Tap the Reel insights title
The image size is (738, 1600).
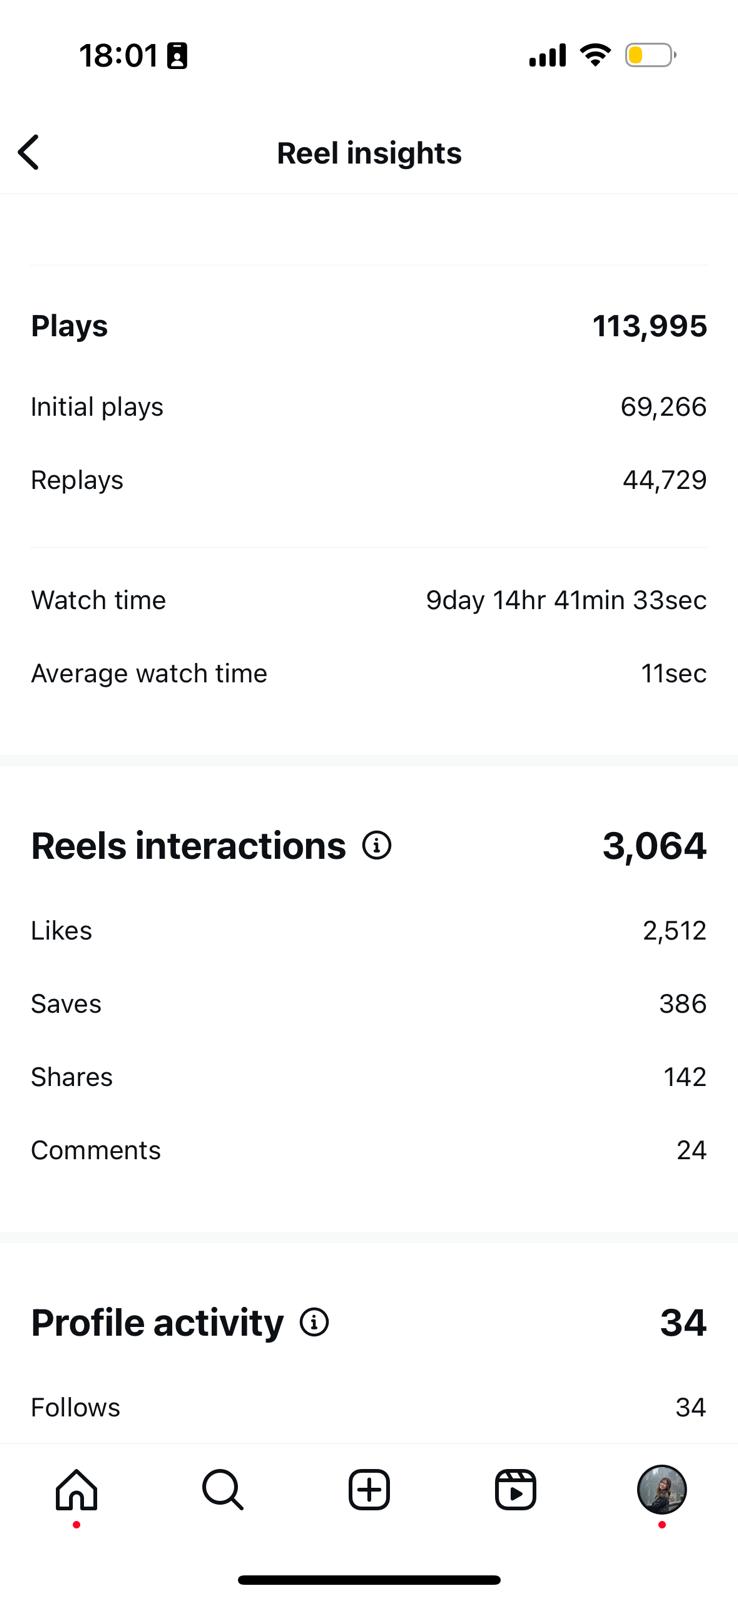369,153
